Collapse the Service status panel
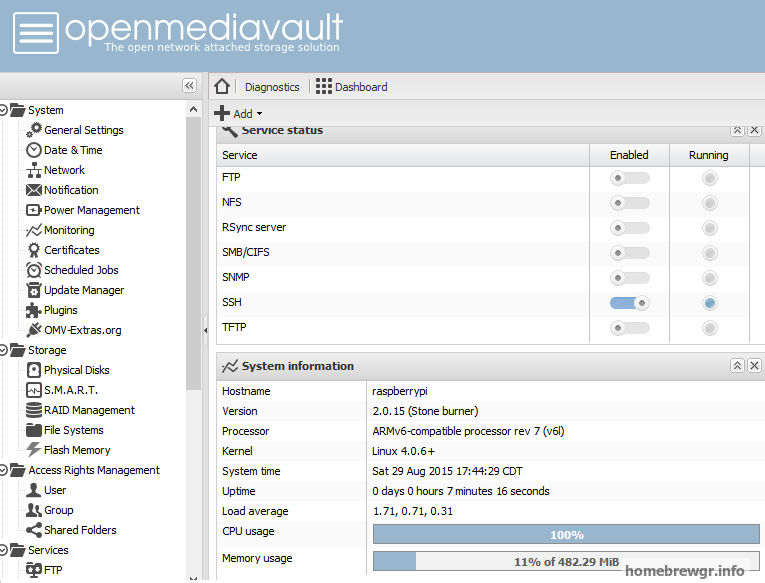The image size is (765, 583). [x=737, y=130]
